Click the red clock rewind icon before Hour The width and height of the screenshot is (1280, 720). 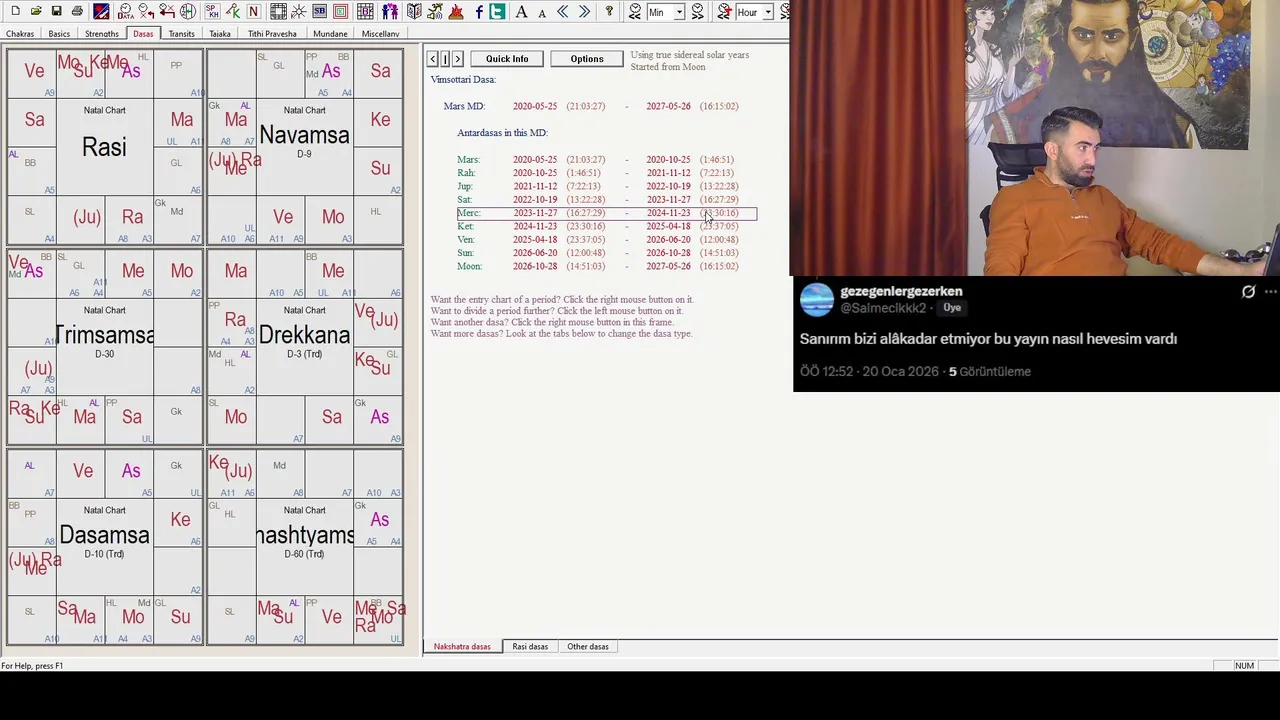pyautogui.click(x=724, y=11)
